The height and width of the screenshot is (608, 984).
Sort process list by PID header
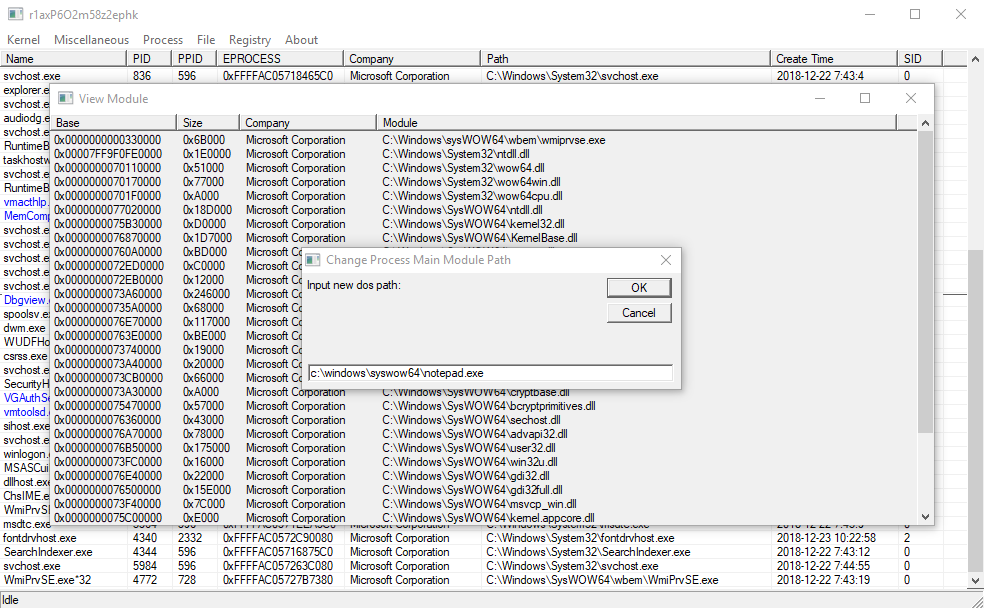tap(149, 58)
